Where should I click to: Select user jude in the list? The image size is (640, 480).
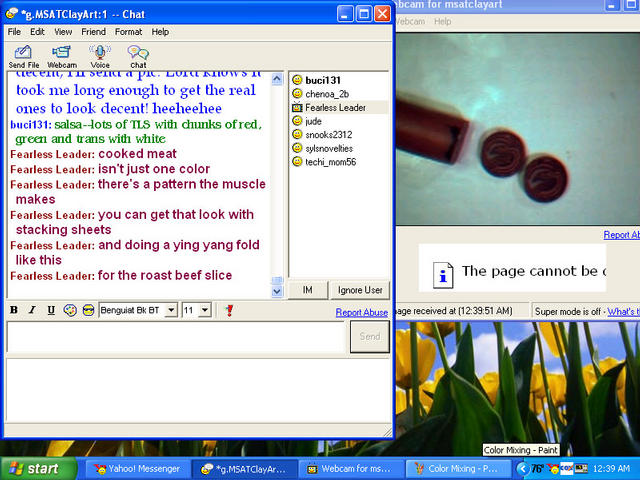[x=313, y=121]
